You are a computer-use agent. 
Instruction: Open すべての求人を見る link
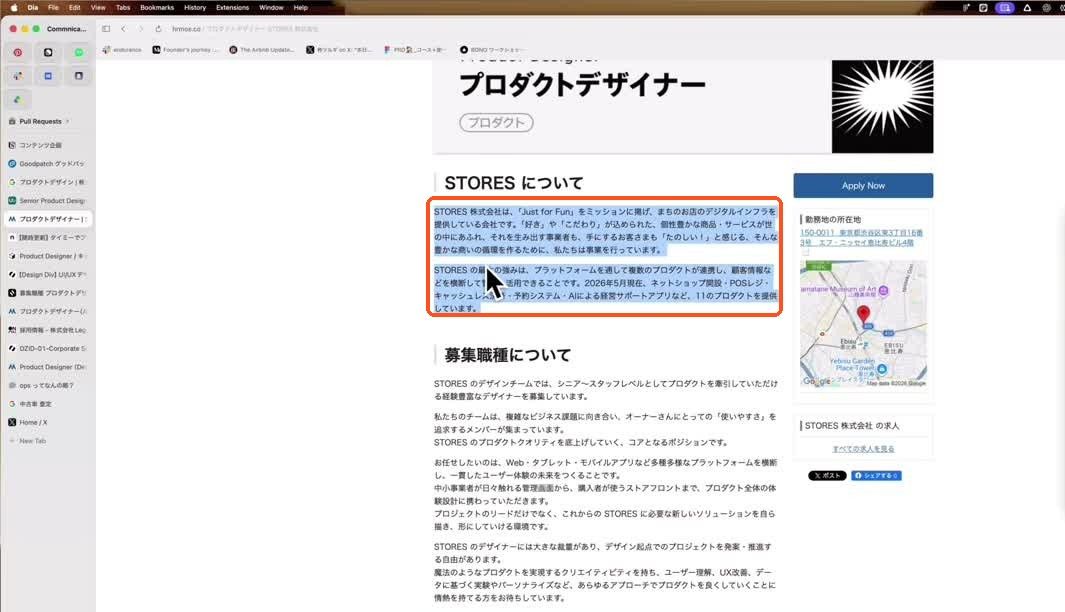[x=863, y=449]
